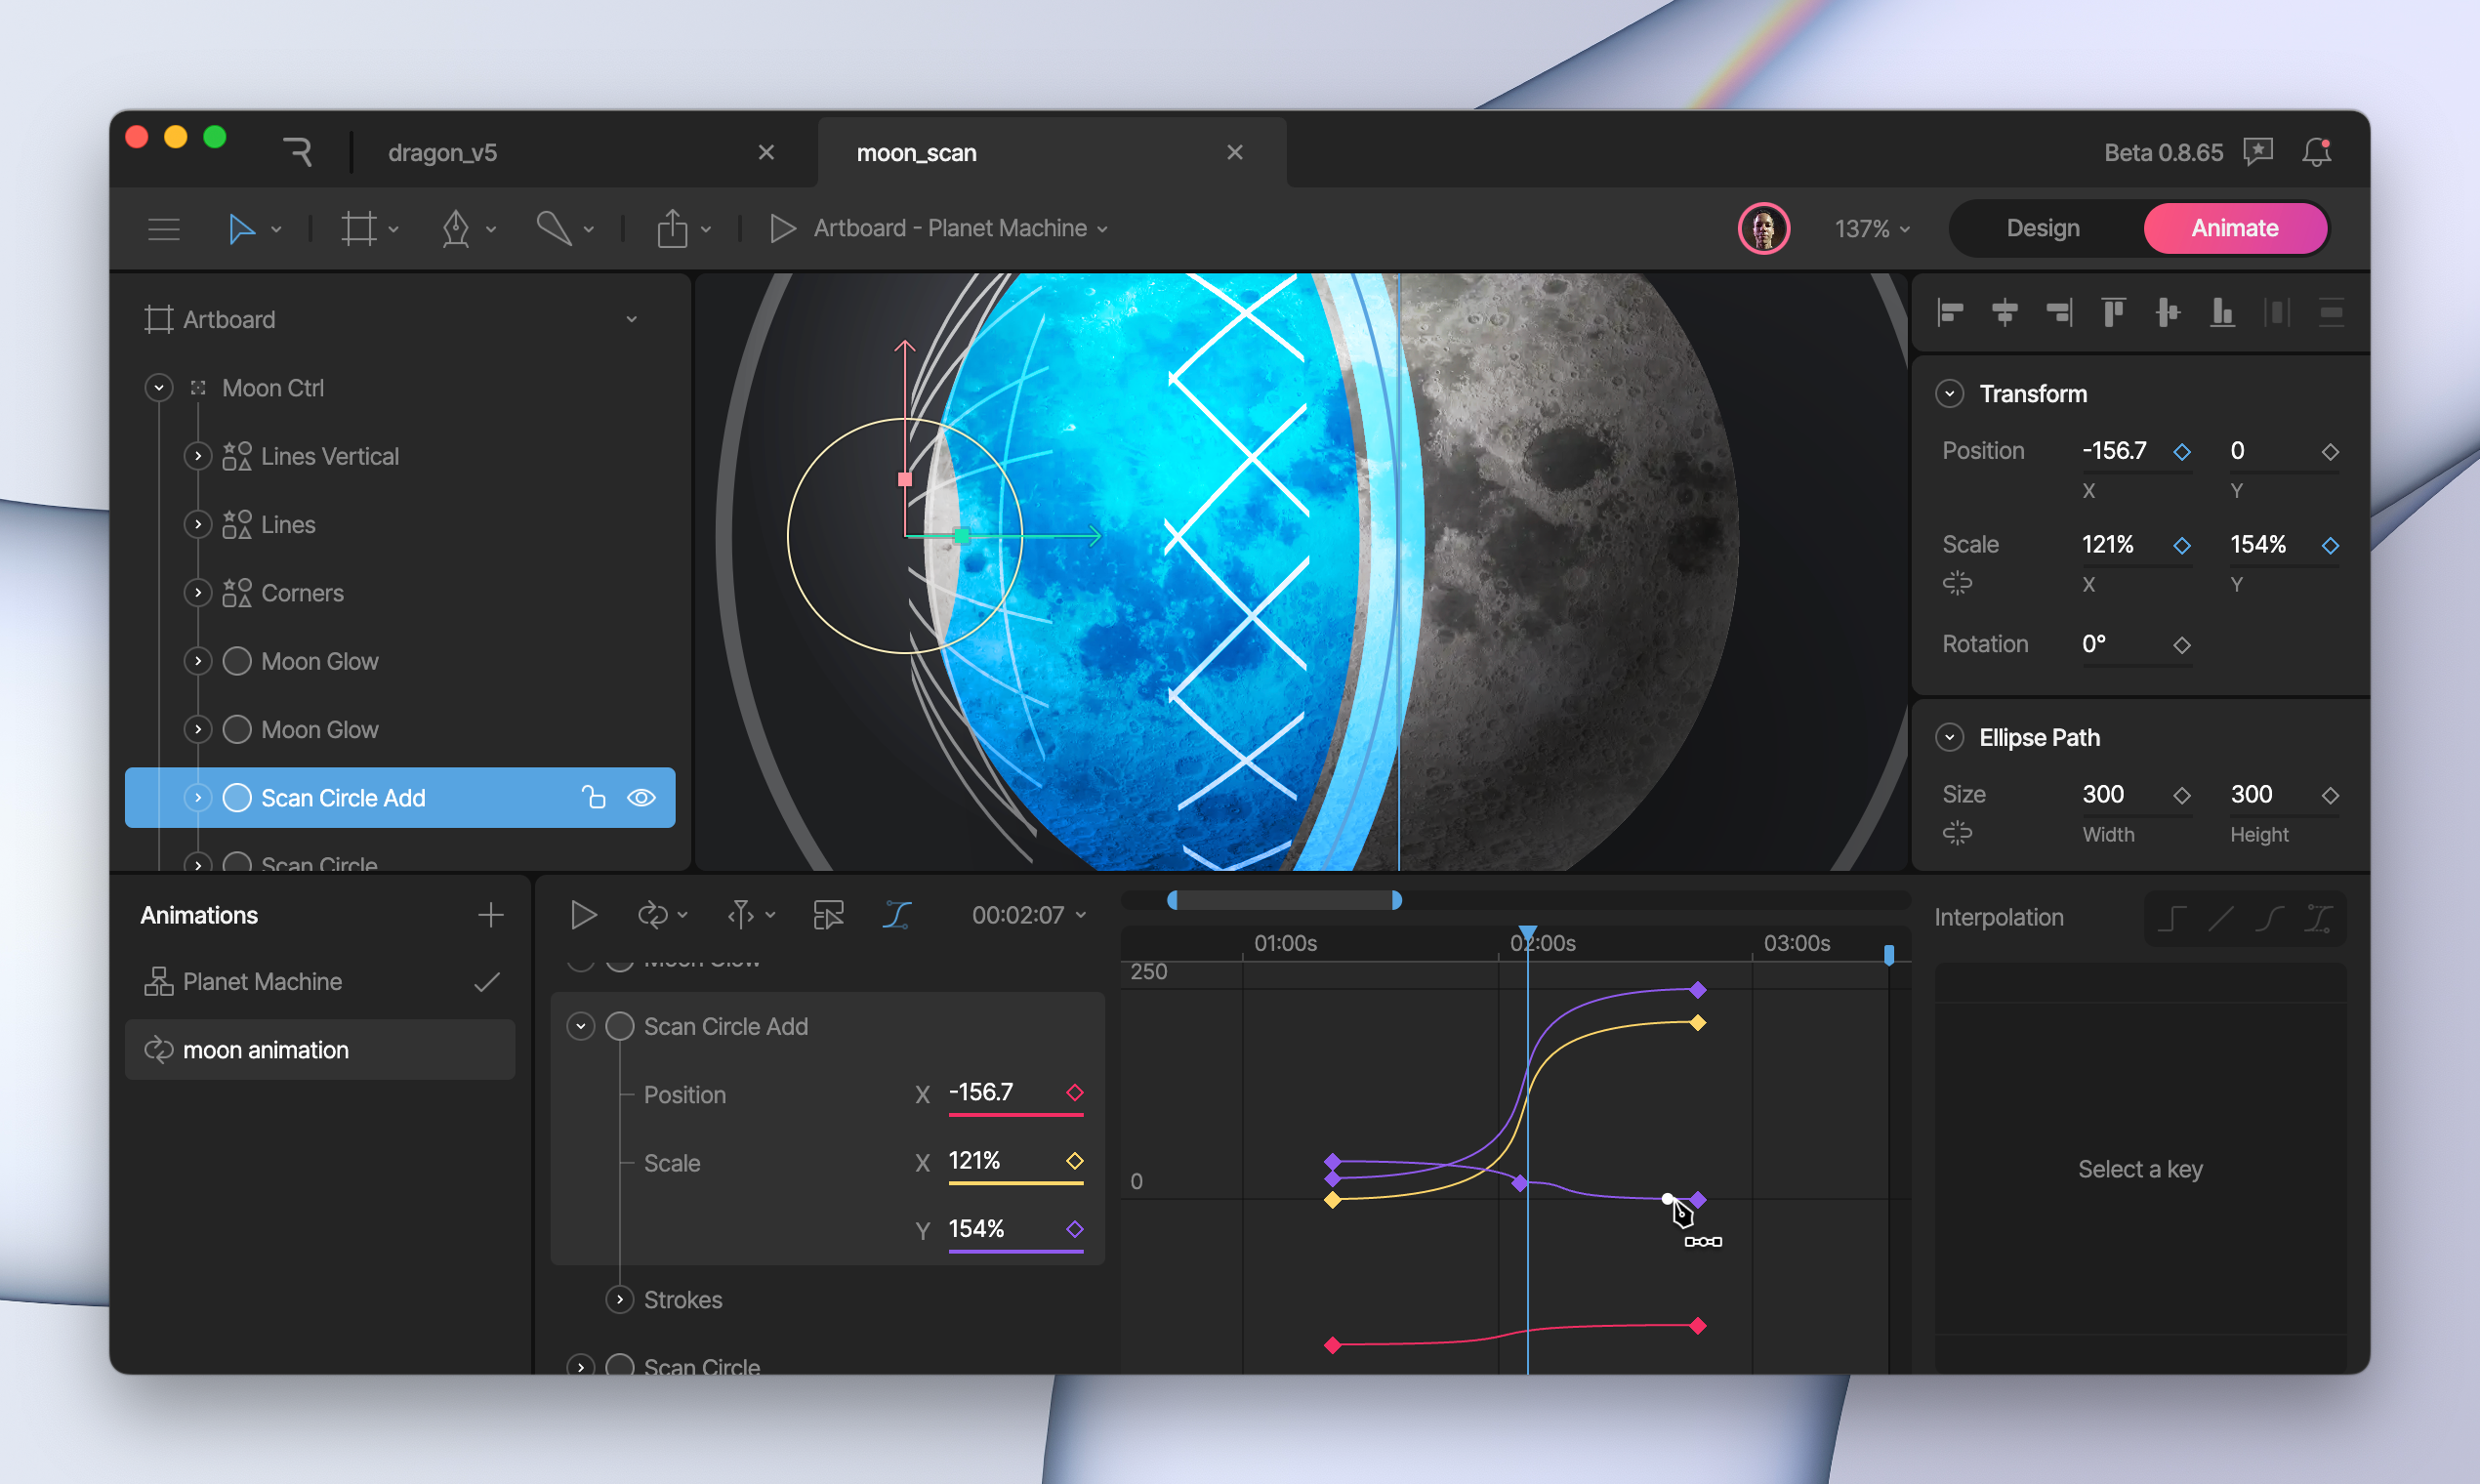2480x1484 pixels.
Task: Add a new animation with plus
Action: point(490,915)
